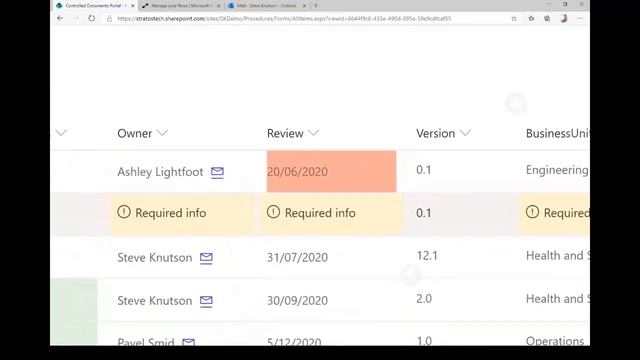Image resolution: width=640 pixels, height=360 pixels.
Task: Open the favorites list icon
Action: (x=531, y=18)
